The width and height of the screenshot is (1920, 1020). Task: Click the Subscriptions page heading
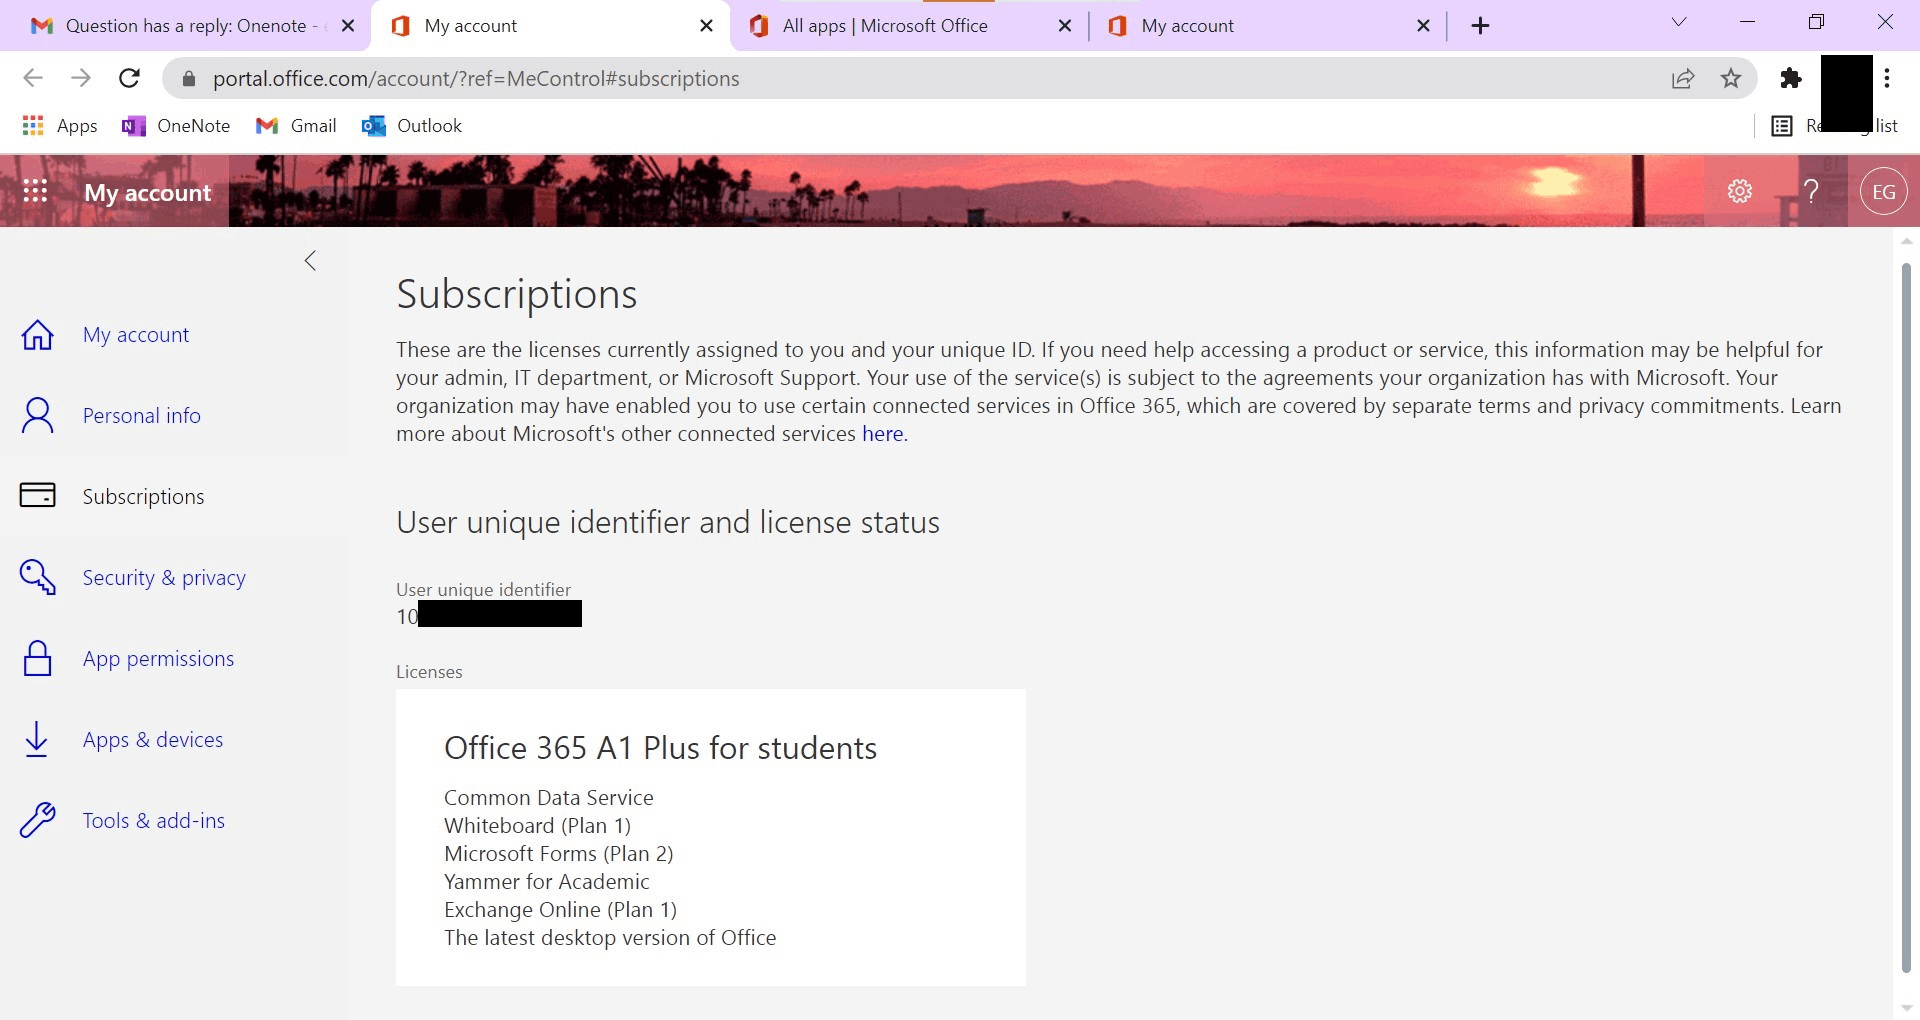pos(517,294)
